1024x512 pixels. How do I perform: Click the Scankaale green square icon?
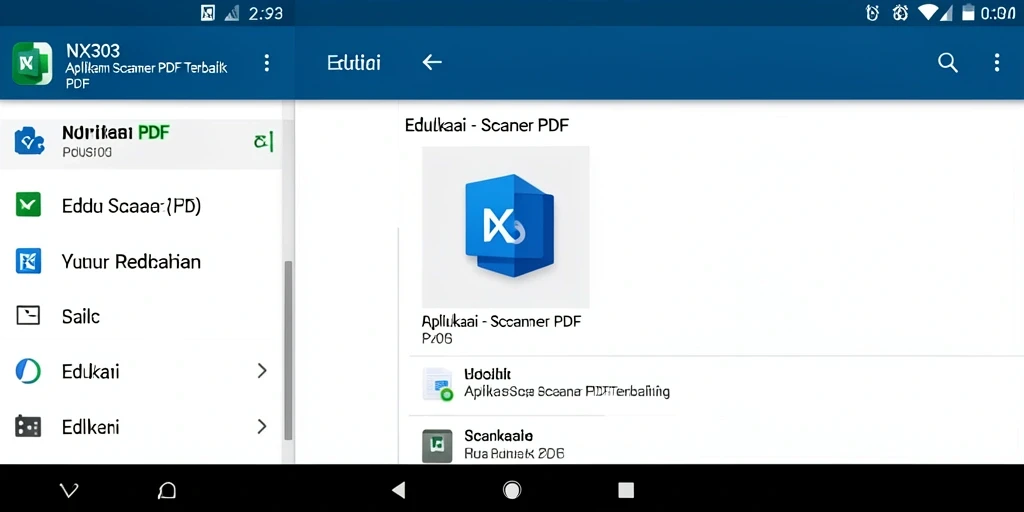coord(437,445)
